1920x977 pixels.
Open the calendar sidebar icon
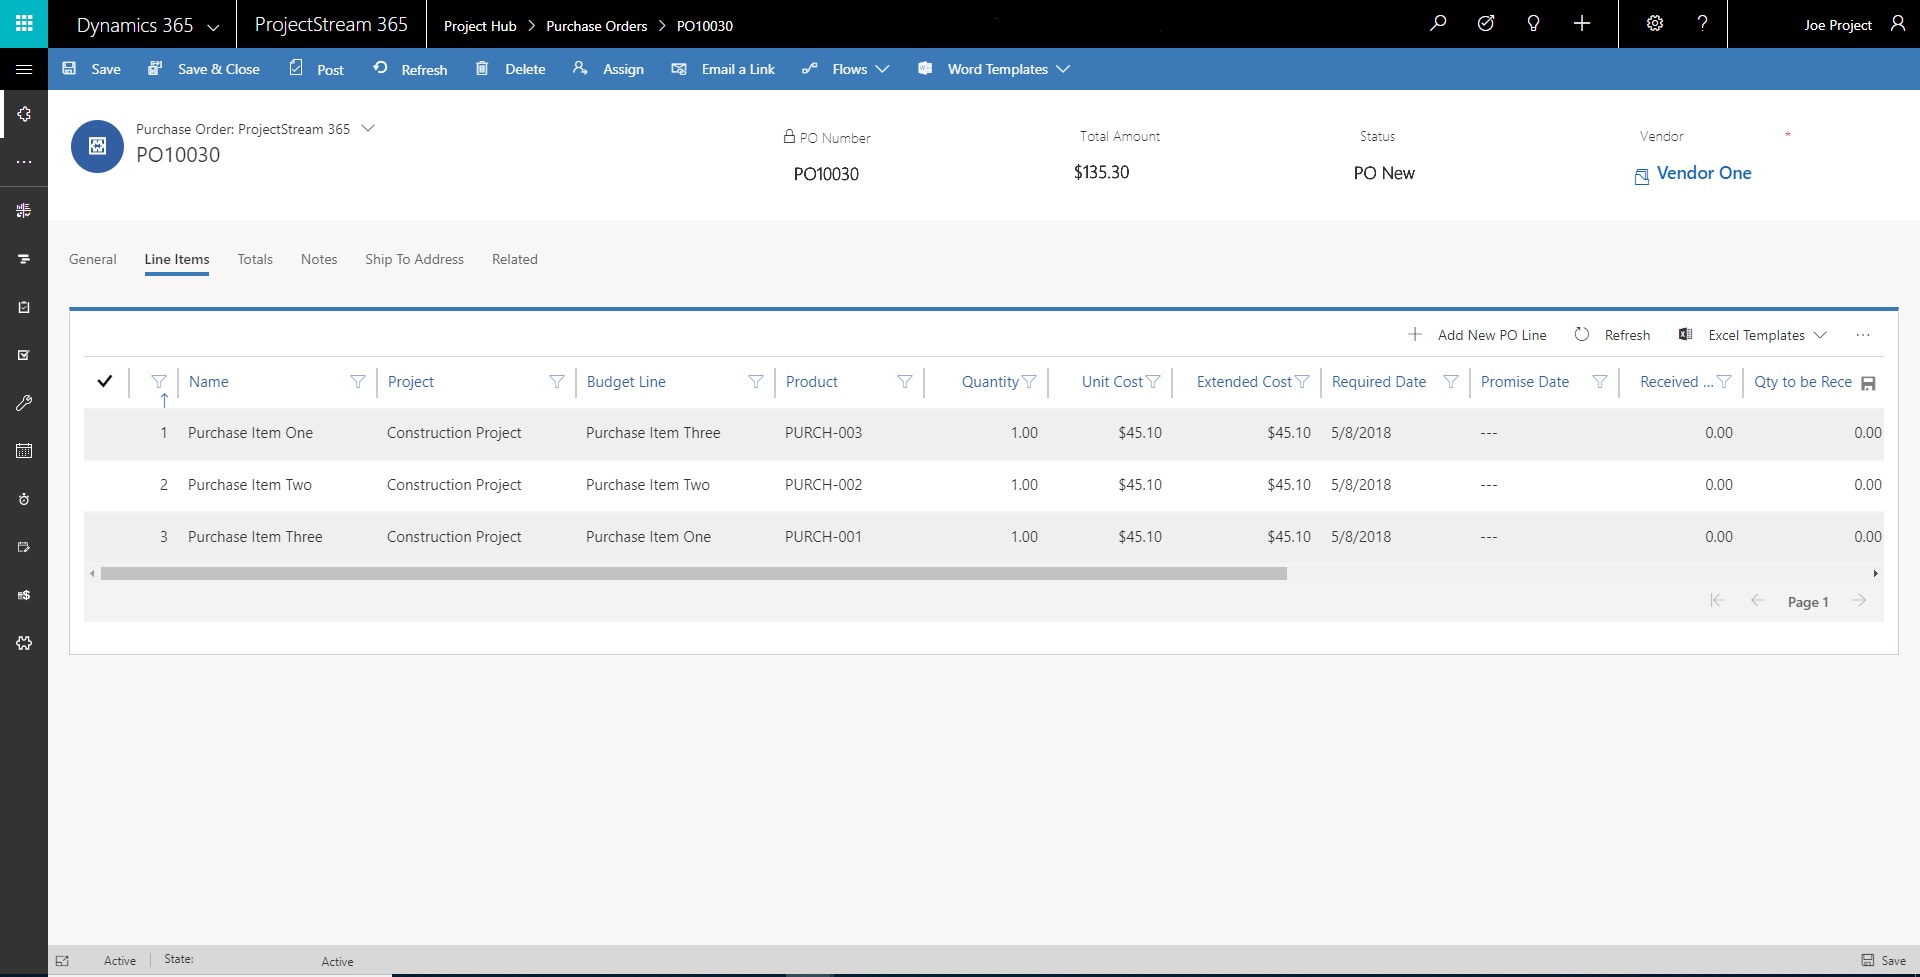tap(24, 451)
